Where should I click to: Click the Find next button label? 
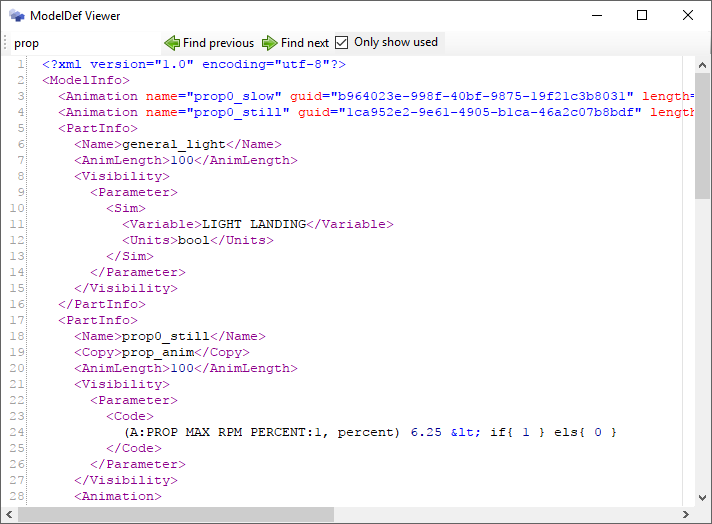pos(305,43)
